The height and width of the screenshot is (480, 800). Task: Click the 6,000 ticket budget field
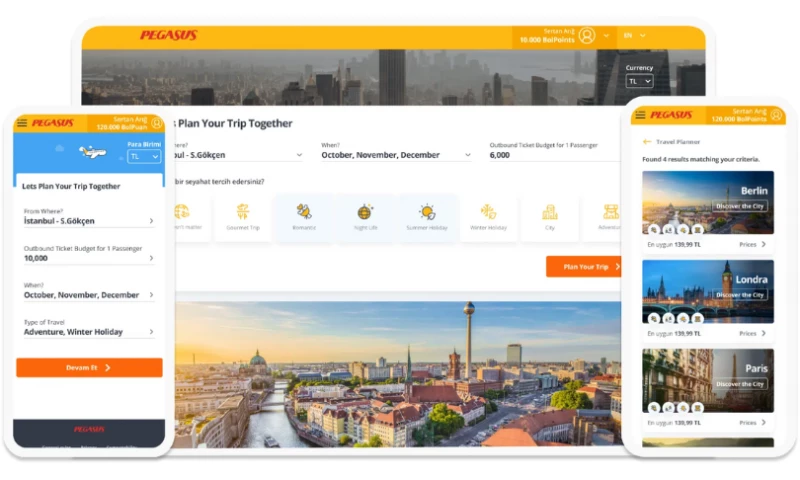click(x=555, y=155)
